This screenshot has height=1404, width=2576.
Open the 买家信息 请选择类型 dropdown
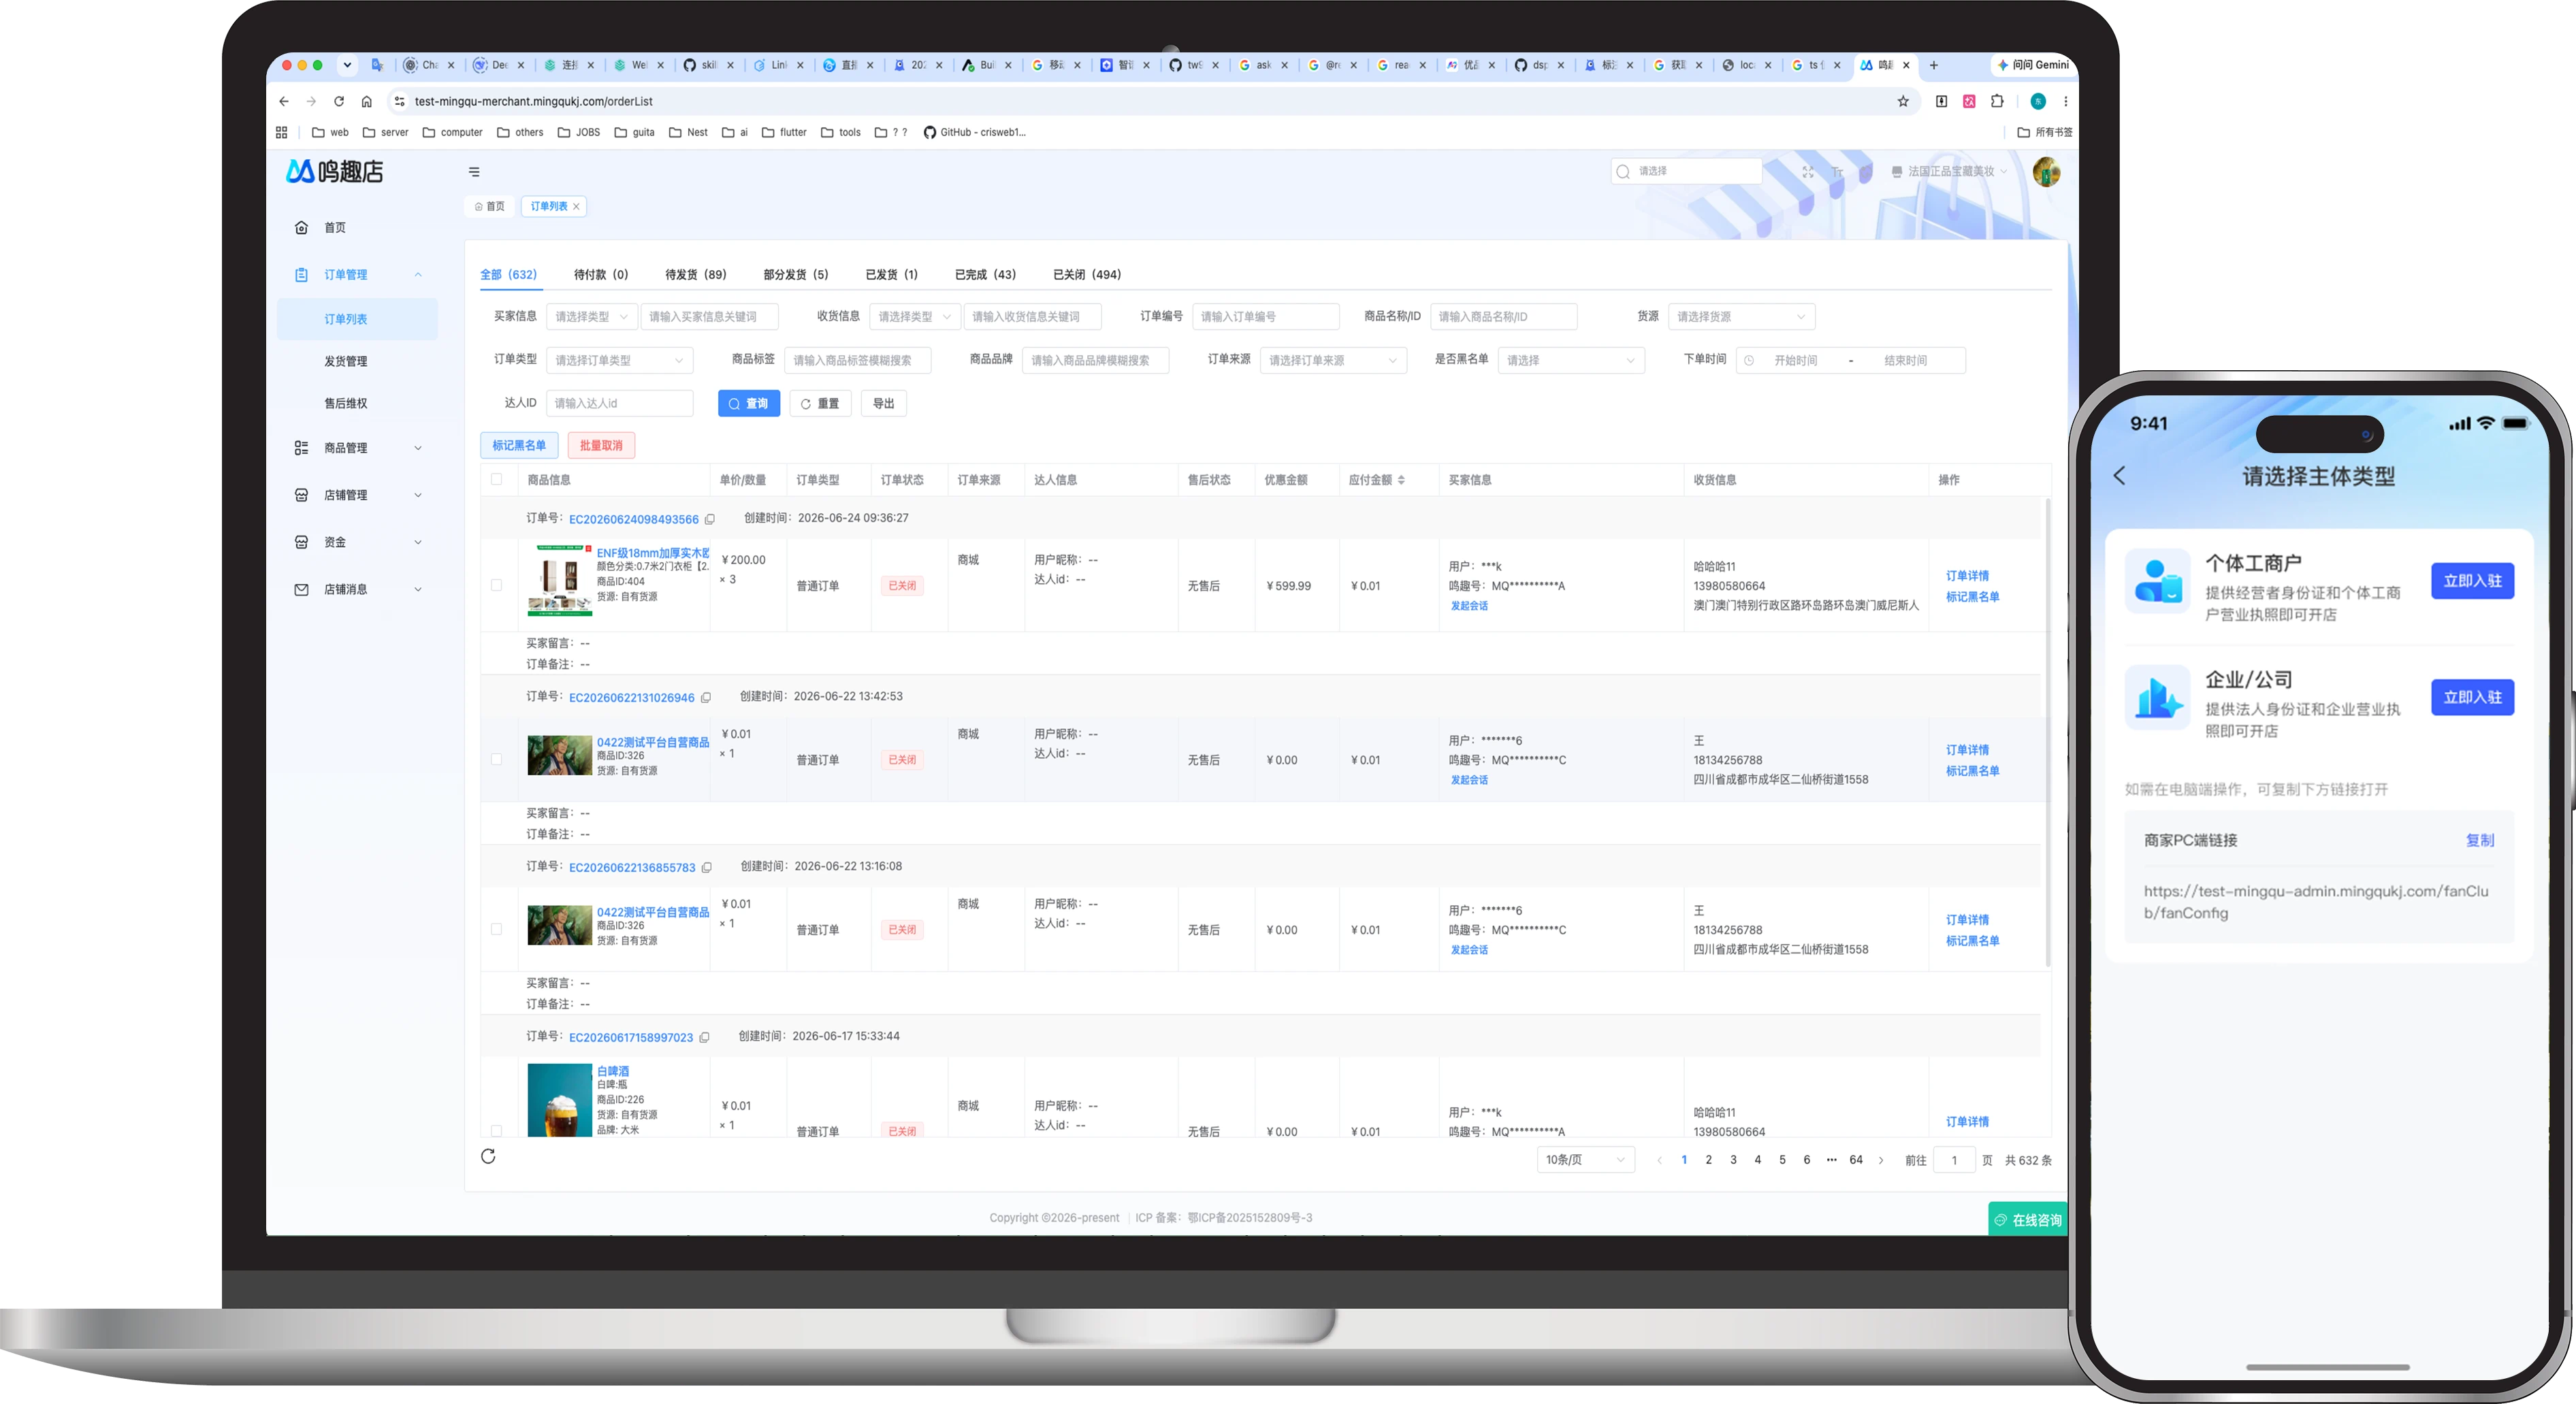[592, 317]
